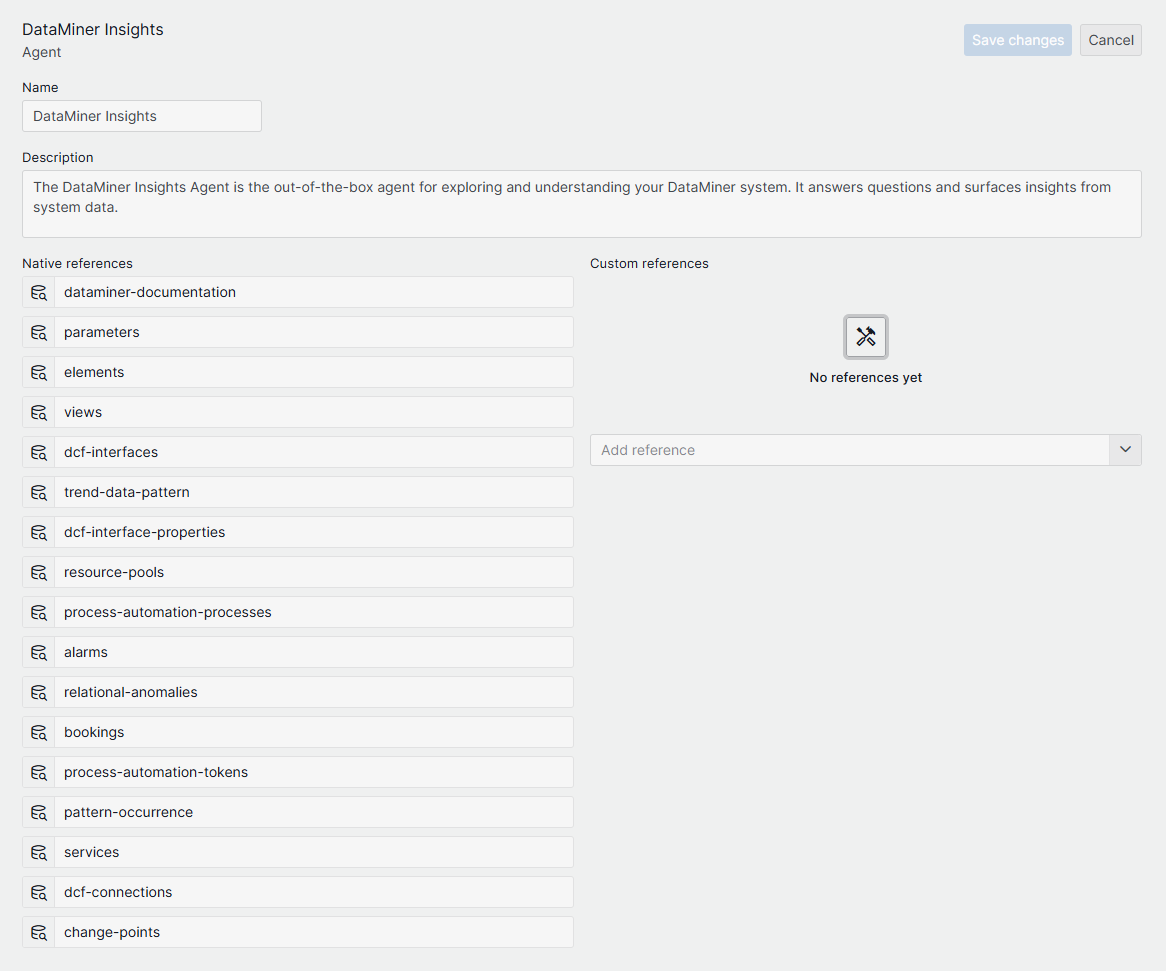Select the dcf-connections reference text
1166x971 pixels.
click(118, 892)
